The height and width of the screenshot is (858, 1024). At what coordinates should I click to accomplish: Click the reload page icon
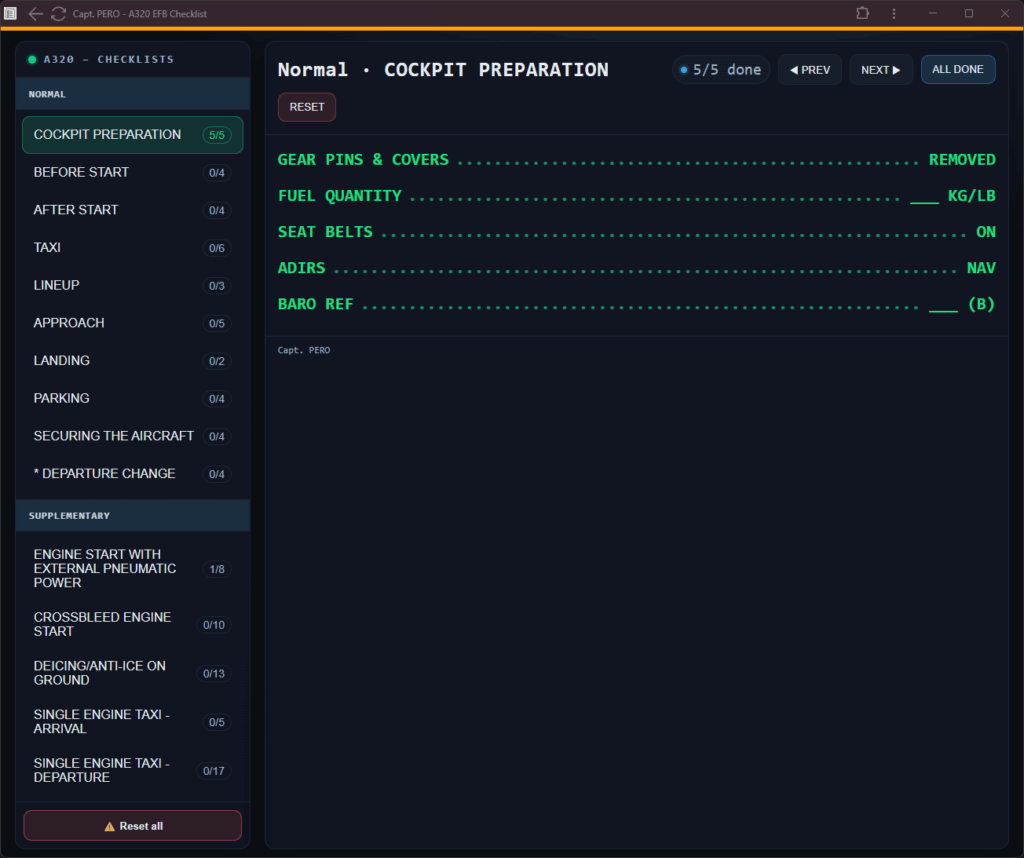[x=58, y=14]
